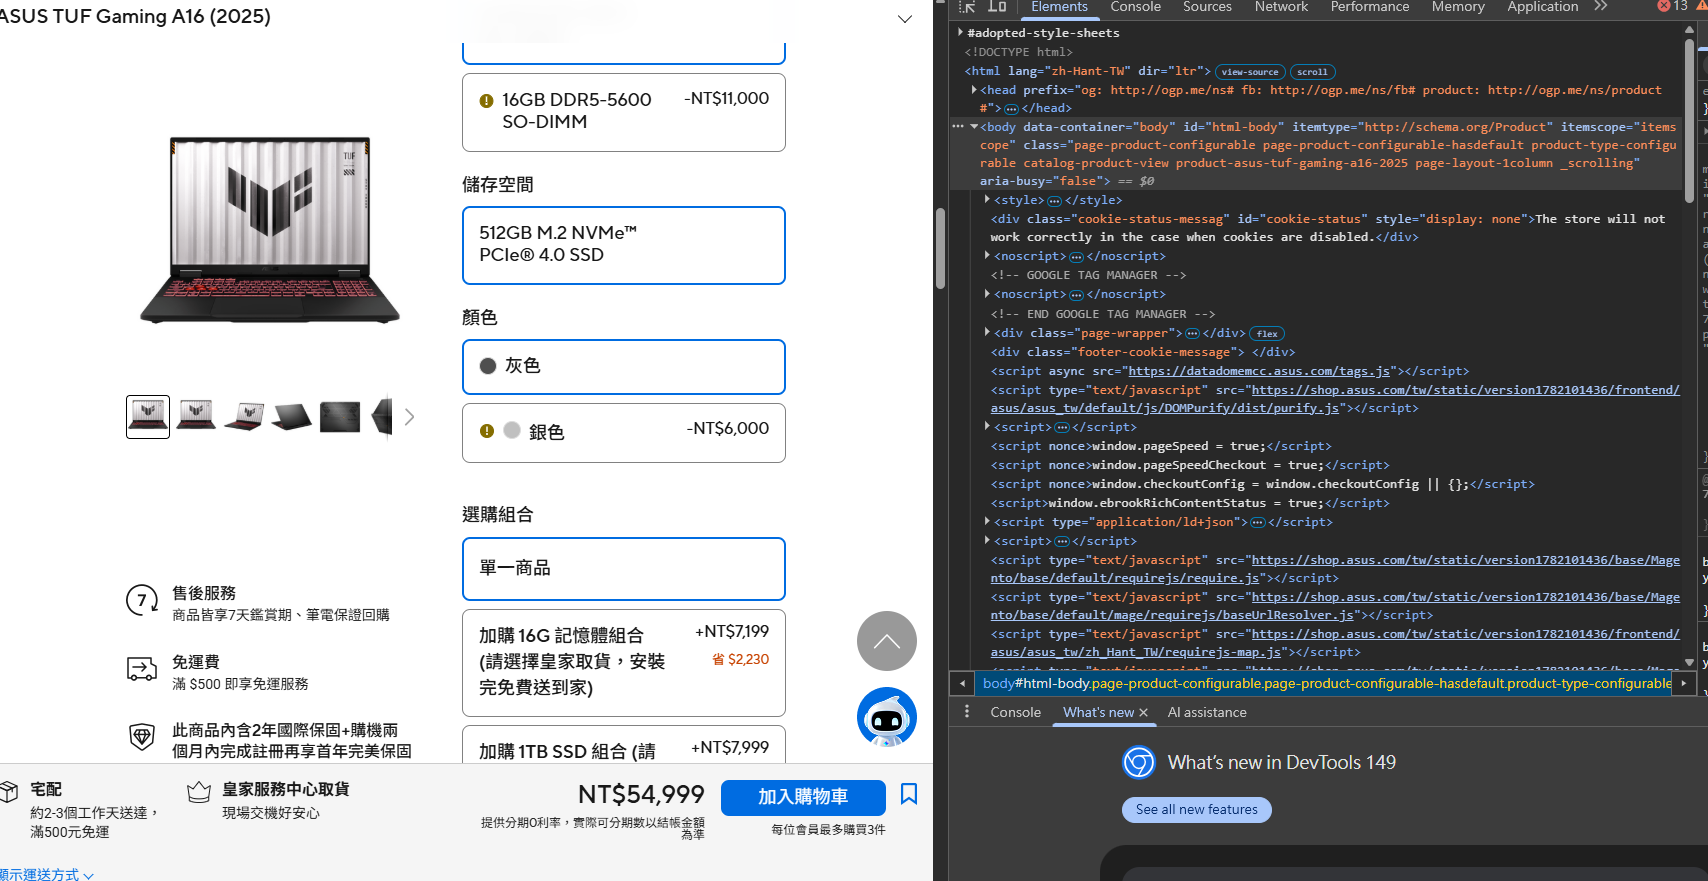The height and width of the screenshot is (881, 1708).
Task: Click the scroll-to-top arrow circle button
Action: coord(887,641)
